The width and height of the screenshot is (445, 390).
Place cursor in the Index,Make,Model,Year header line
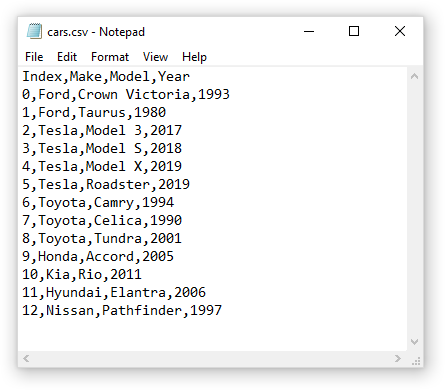coord(106,77)
